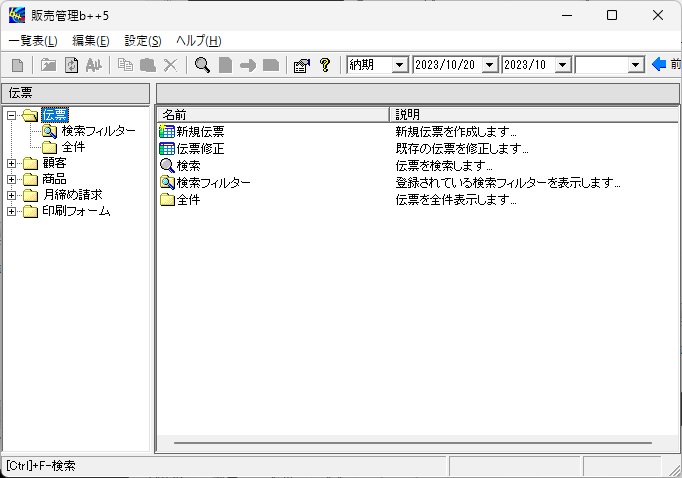The image size is (682, 478).
Task: Open the 納期 dropdown
Action: (x=399, y=65)
